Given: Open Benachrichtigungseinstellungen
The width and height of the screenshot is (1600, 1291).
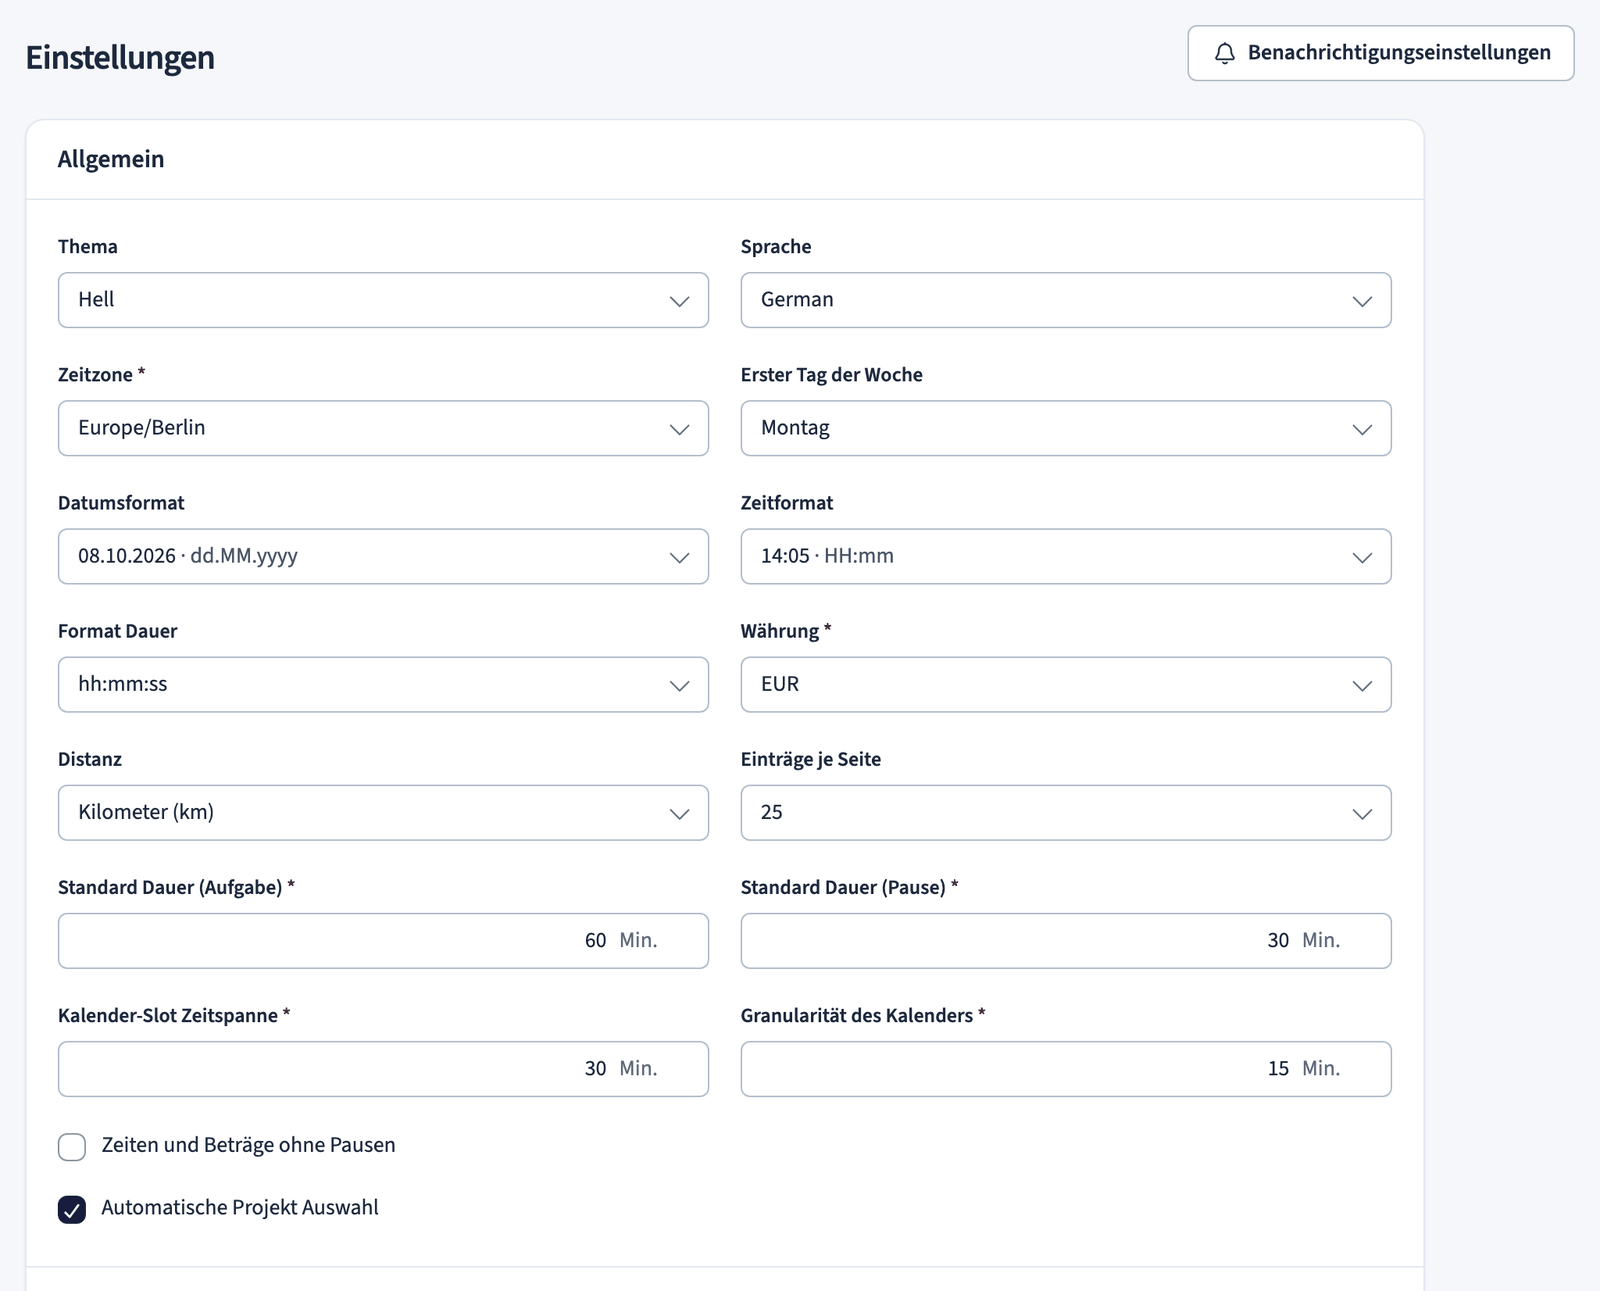Looking at the screenshot, I should coord(1381,53).
